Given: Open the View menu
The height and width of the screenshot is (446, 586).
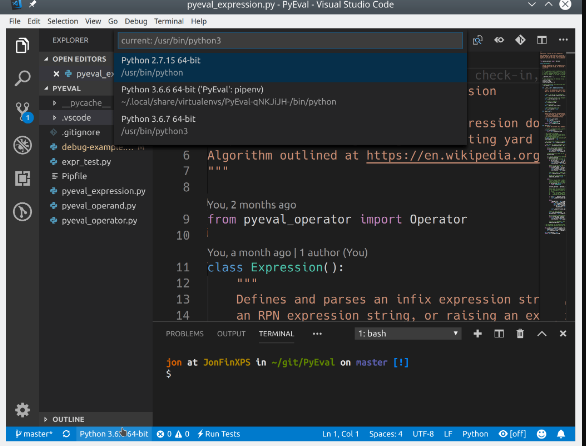Looking at the screenshot, I should pyautogui.click(x=93, y=21).
